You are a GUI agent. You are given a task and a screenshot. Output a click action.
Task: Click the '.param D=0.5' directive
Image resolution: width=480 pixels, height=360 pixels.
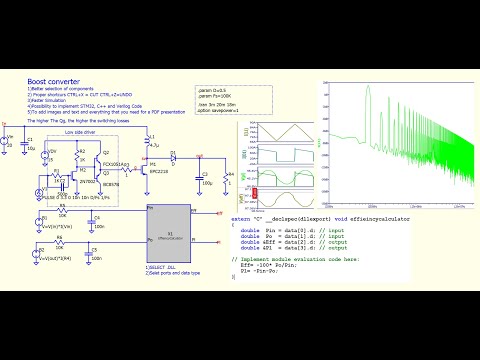coord(212,90)
